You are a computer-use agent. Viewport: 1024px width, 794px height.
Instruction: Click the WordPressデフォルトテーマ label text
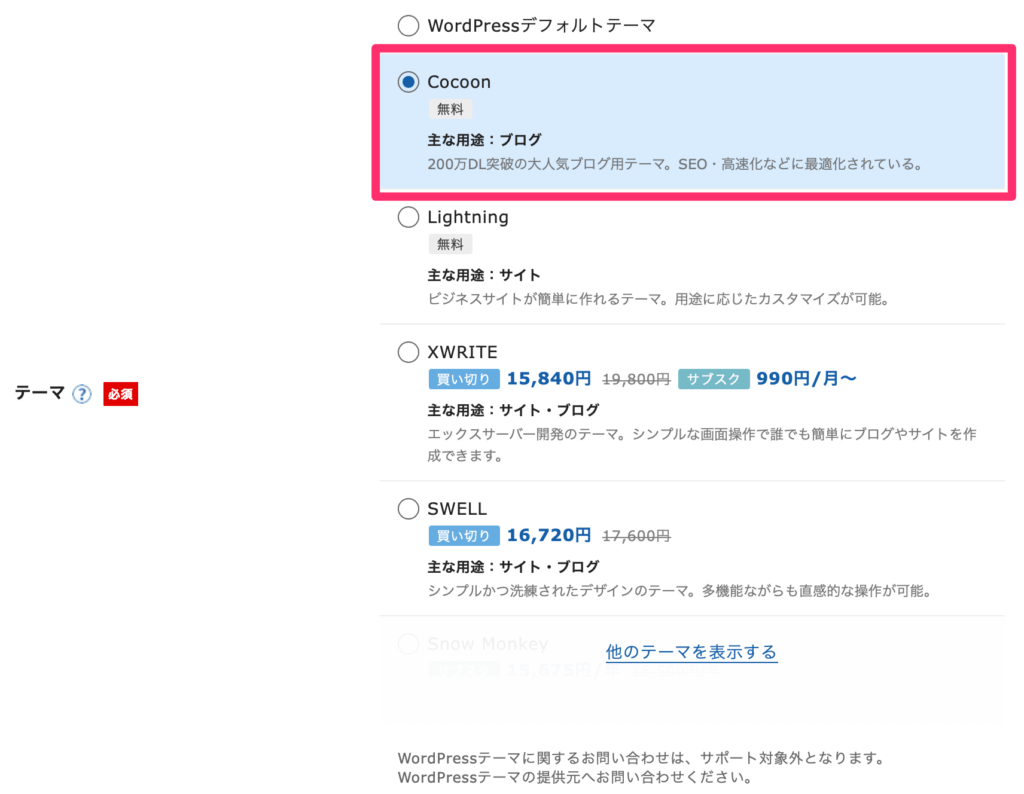pos(541,25)
